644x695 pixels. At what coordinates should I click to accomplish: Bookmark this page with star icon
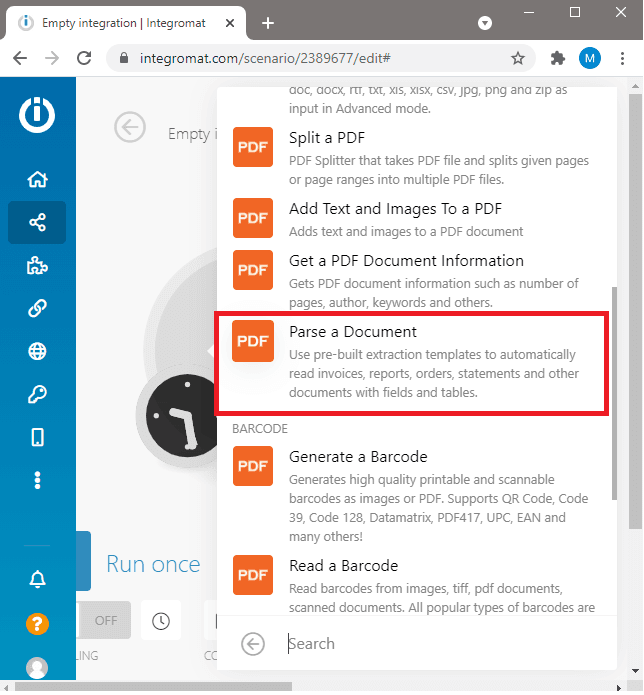pos(518,58)
